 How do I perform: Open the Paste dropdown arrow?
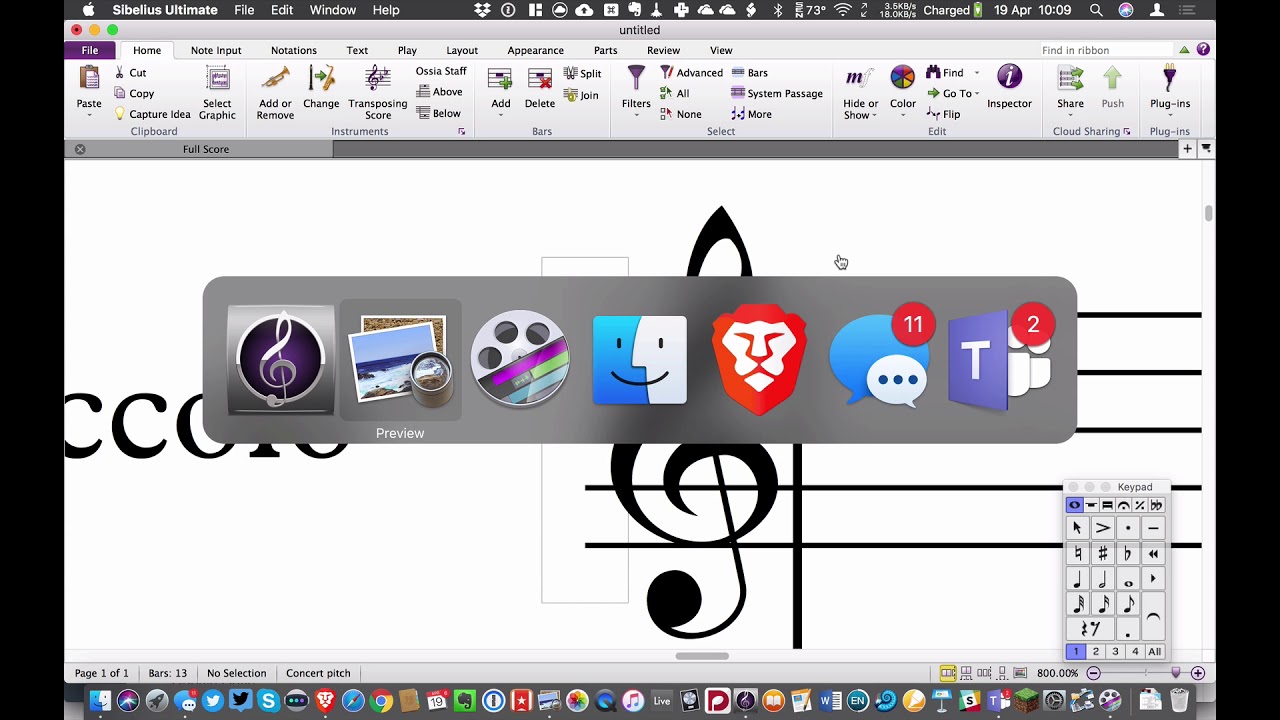coord(89,115)
